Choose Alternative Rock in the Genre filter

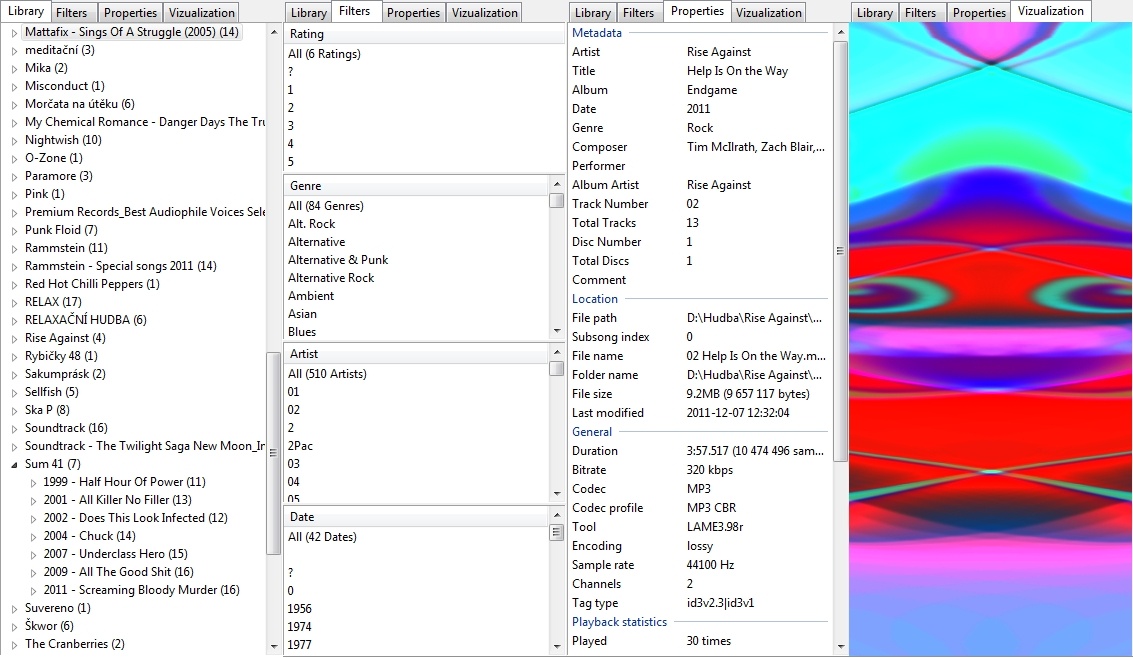coord(331,278)
